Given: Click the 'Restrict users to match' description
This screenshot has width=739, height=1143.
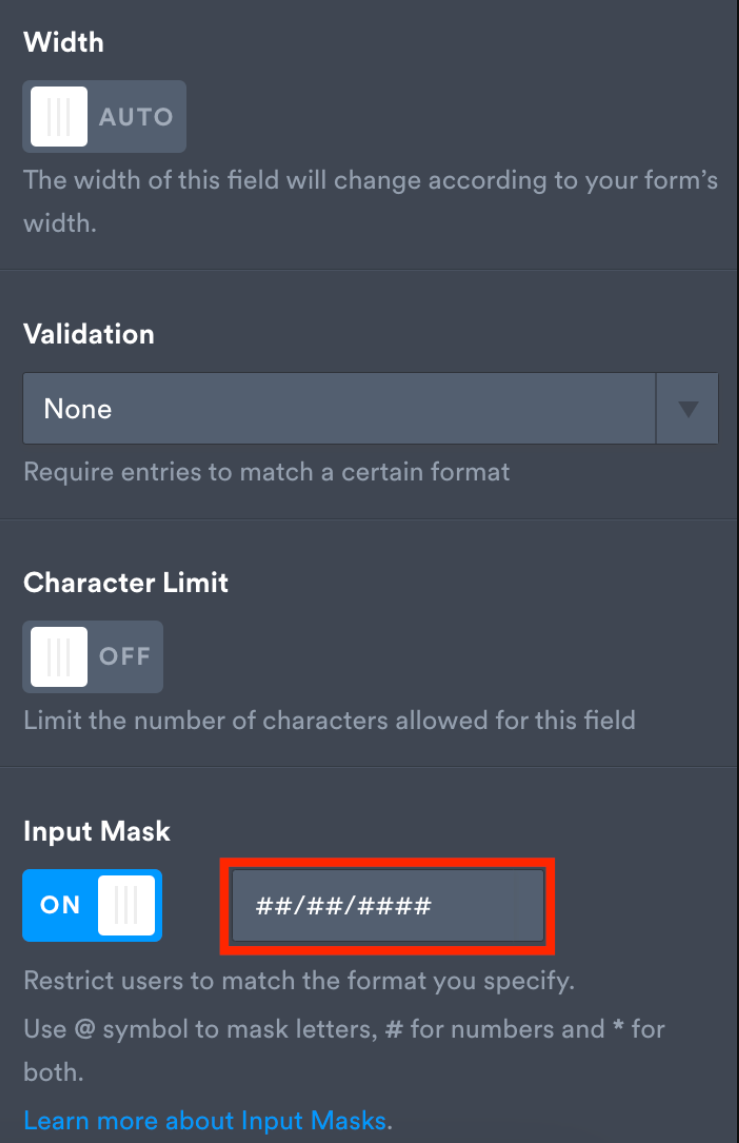Looking at the screenshot, I should (x=298, y=980).
